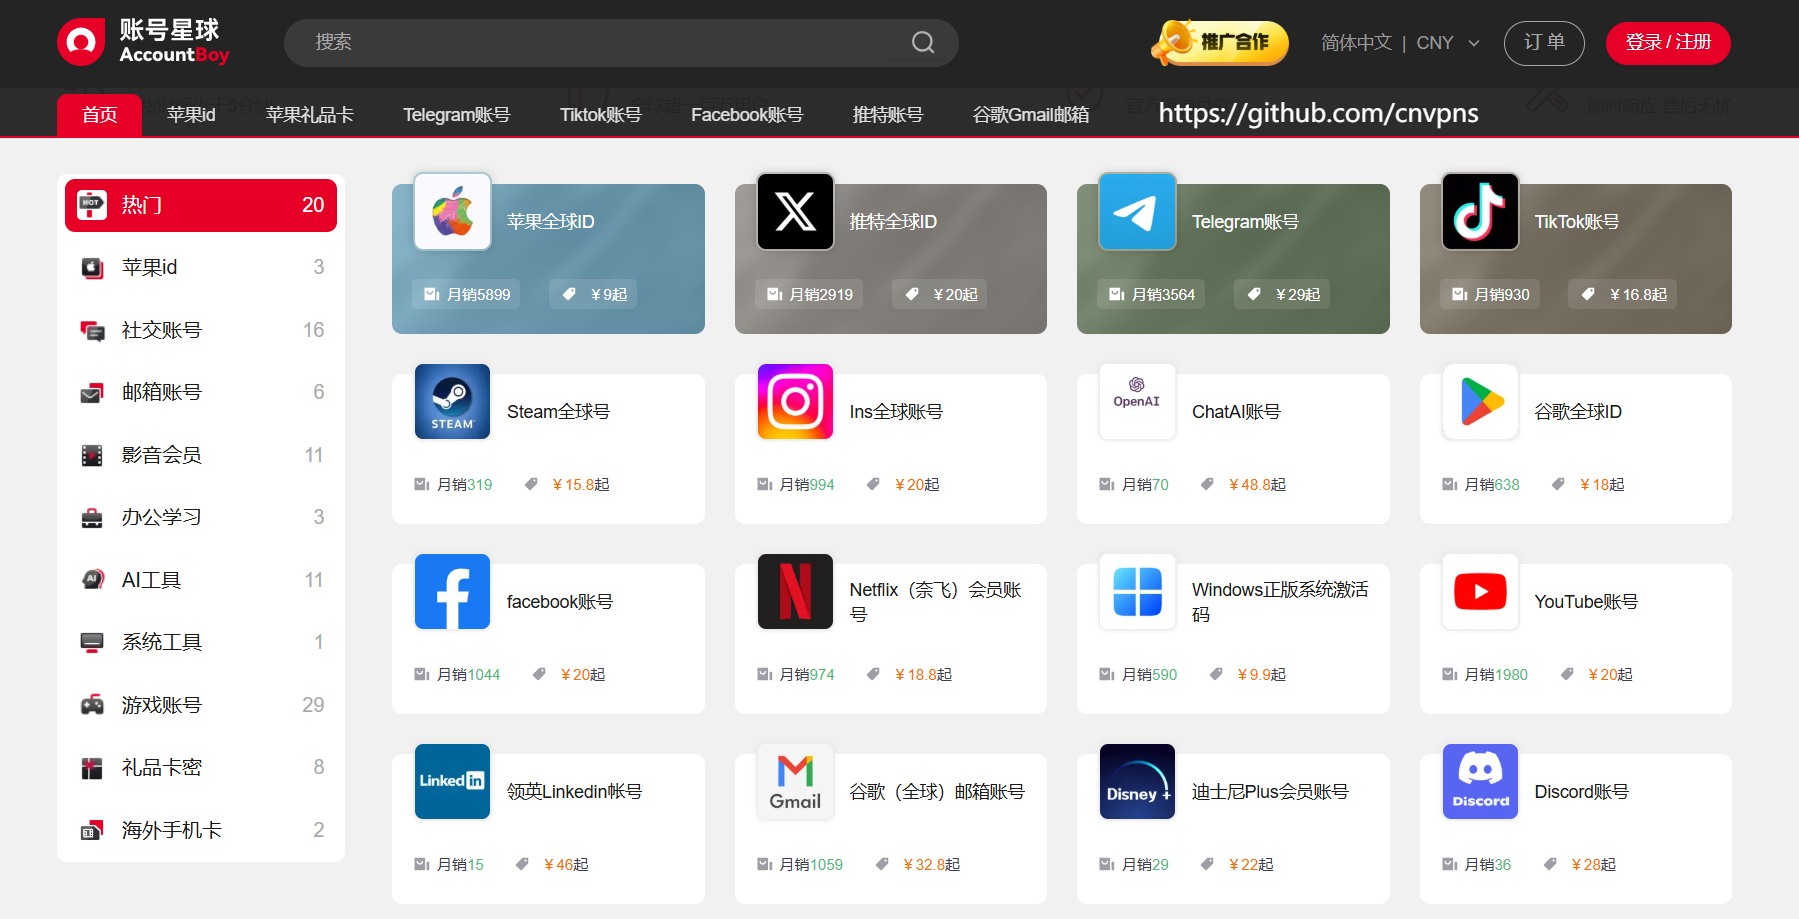The width and height of the screenshot is (1799, 919).
Task: Open the LinkedIn account product icon
Action: tap(452, 781)
